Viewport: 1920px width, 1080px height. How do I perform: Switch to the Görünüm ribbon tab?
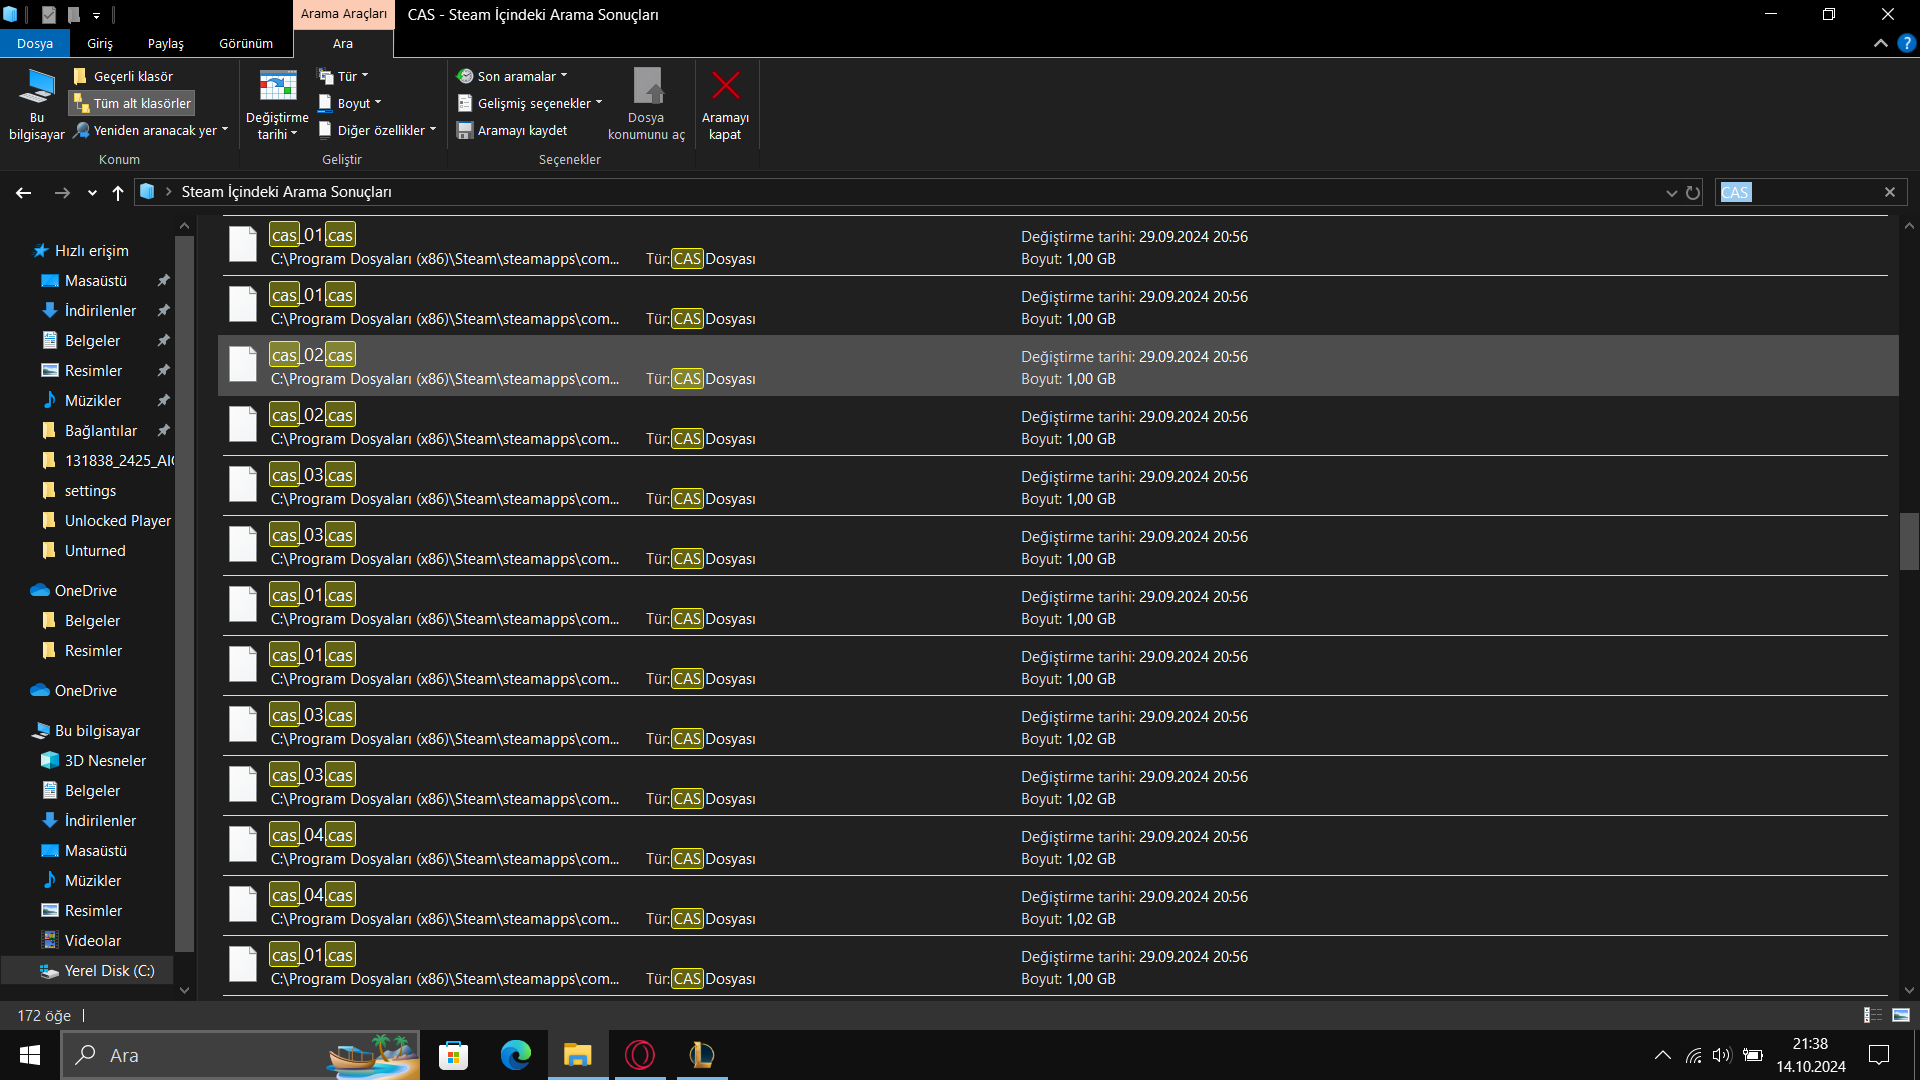pos(246,44)
